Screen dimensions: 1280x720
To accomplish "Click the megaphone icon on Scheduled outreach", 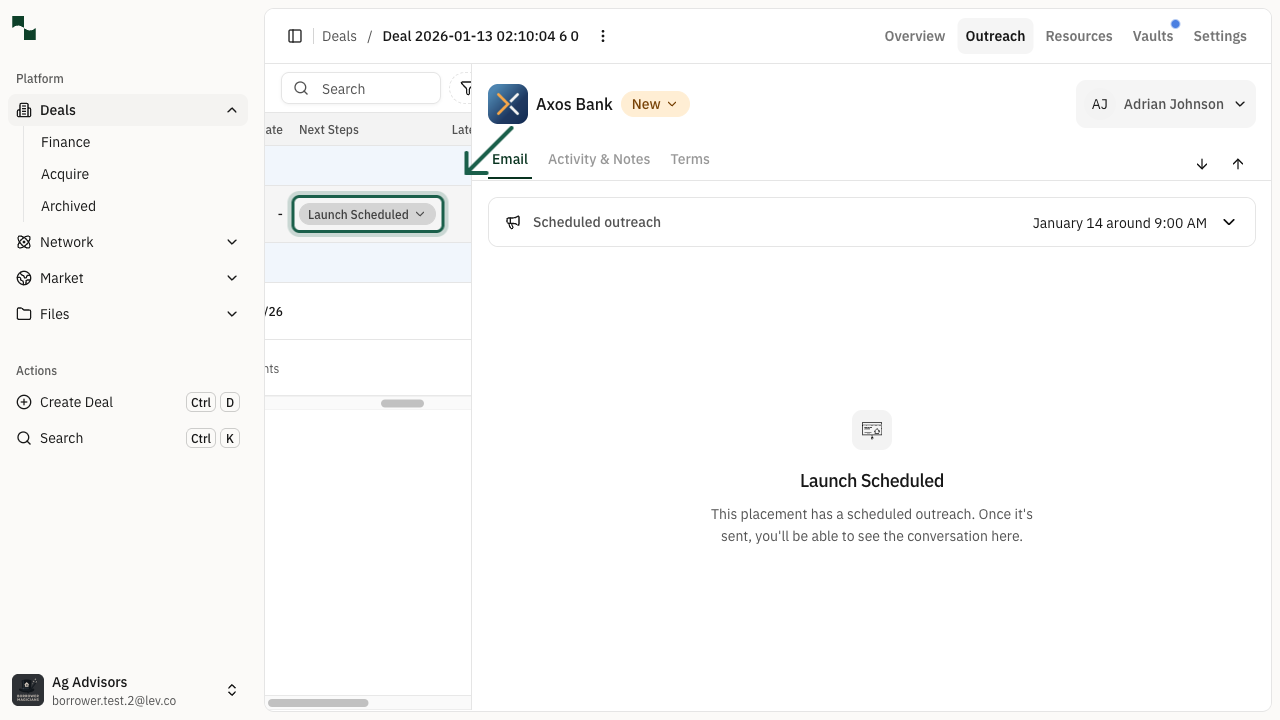I will coord(513,222).
